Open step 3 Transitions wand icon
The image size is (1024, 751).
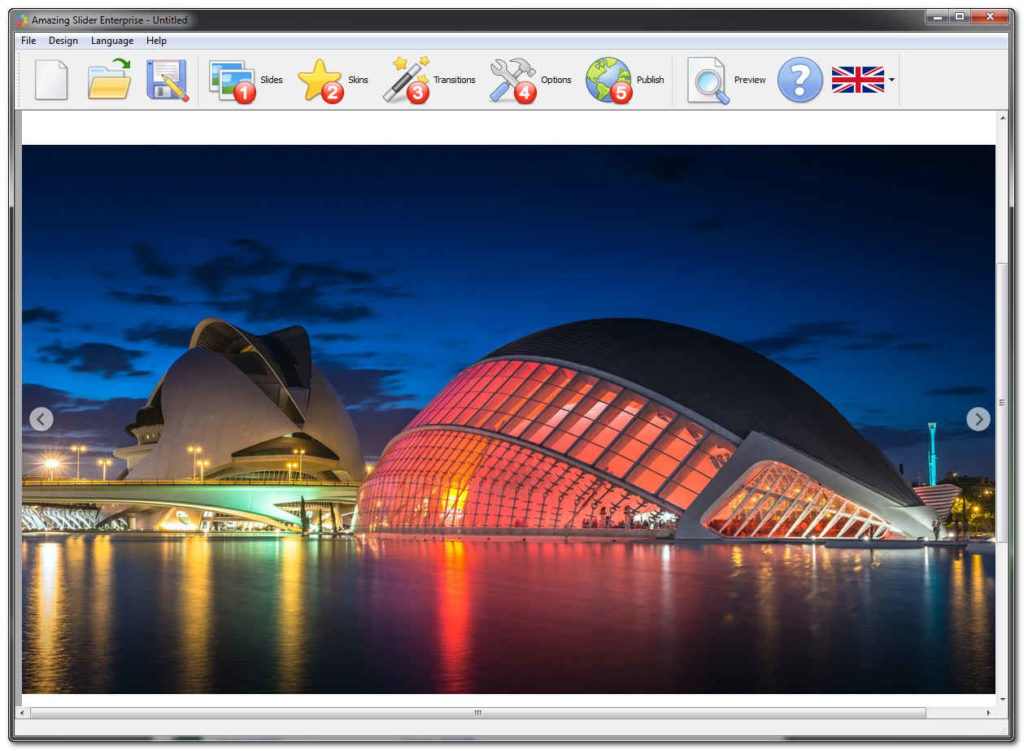click(405, 80)
